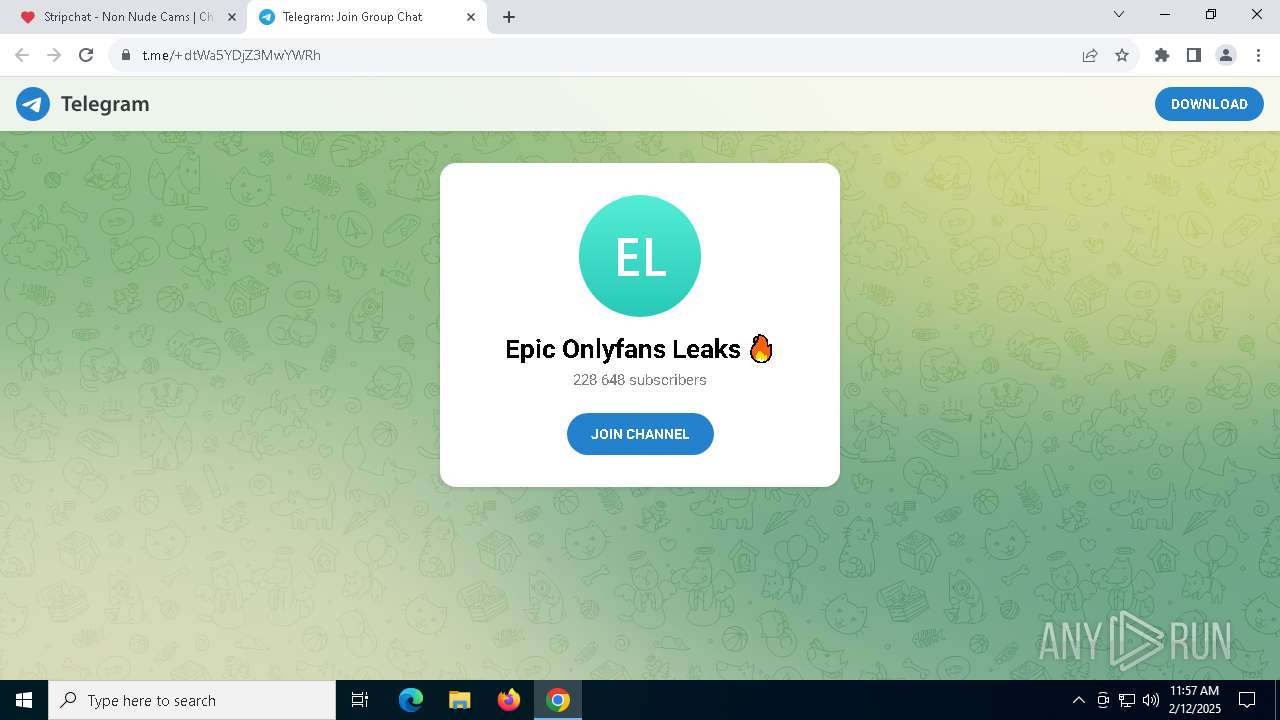
Task: Open Chrome's three-dot menu
Action: pos(1258,55)
